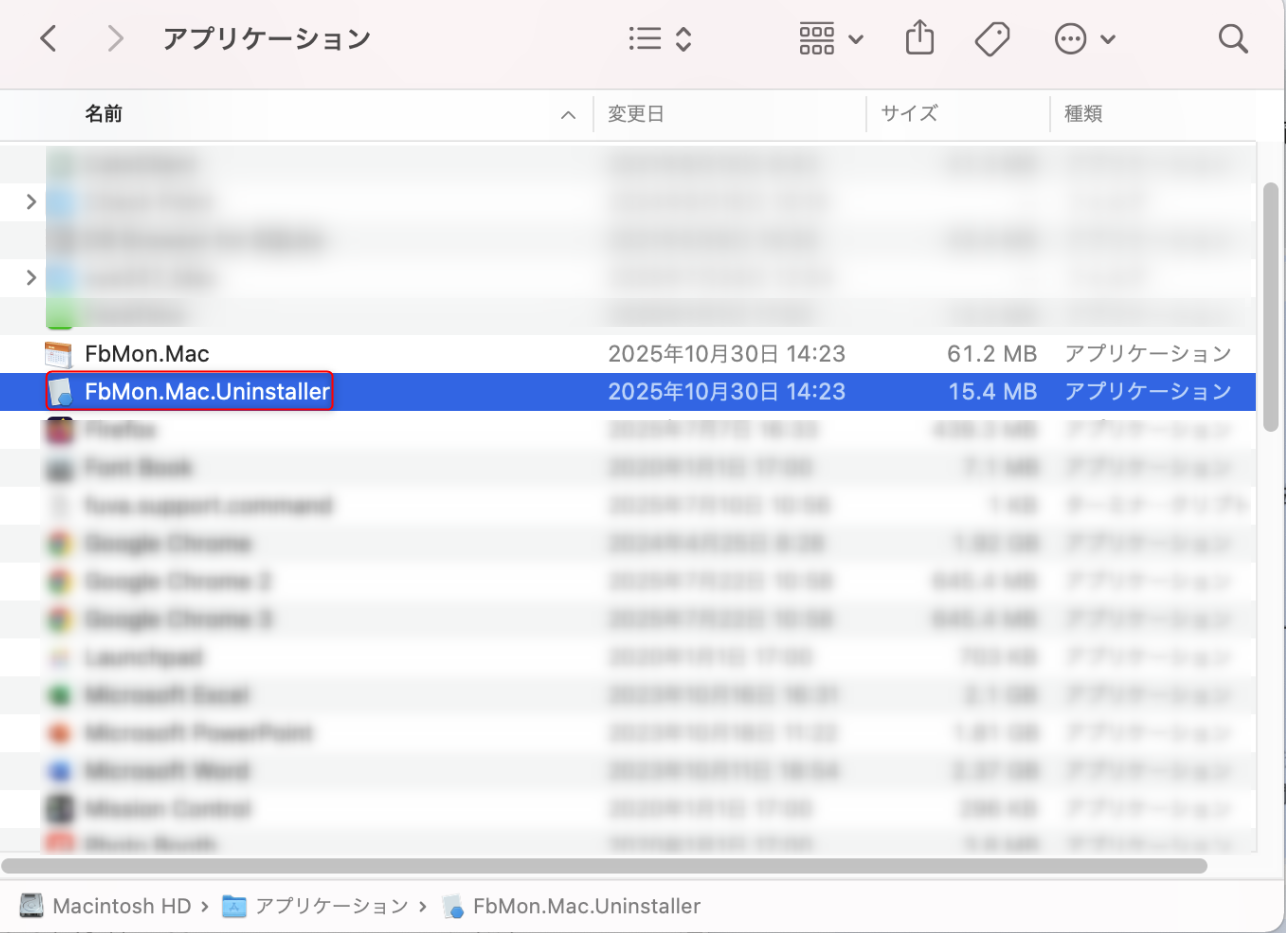Image resolution: width=1286 pixels, height=933 pixels.
Task: Sort files by the サイズ column
Action: (x=908, y=114)
